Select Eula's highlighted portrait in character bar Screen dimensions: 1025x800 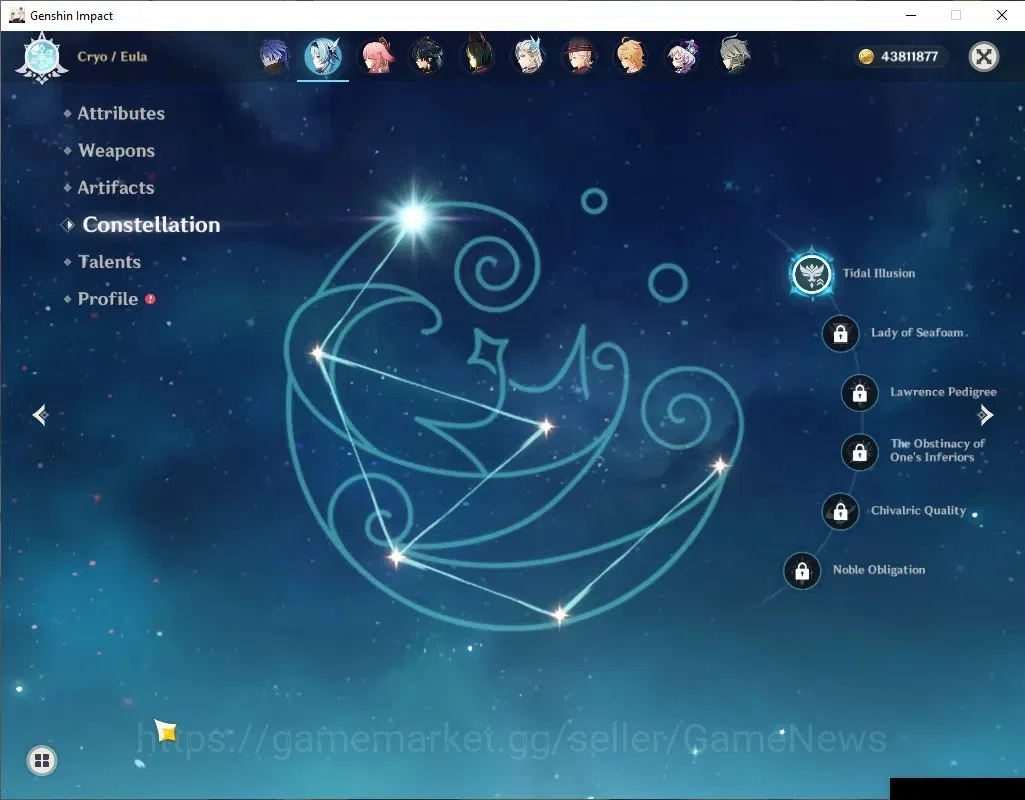pyautogui.click(x=323, y=56)
